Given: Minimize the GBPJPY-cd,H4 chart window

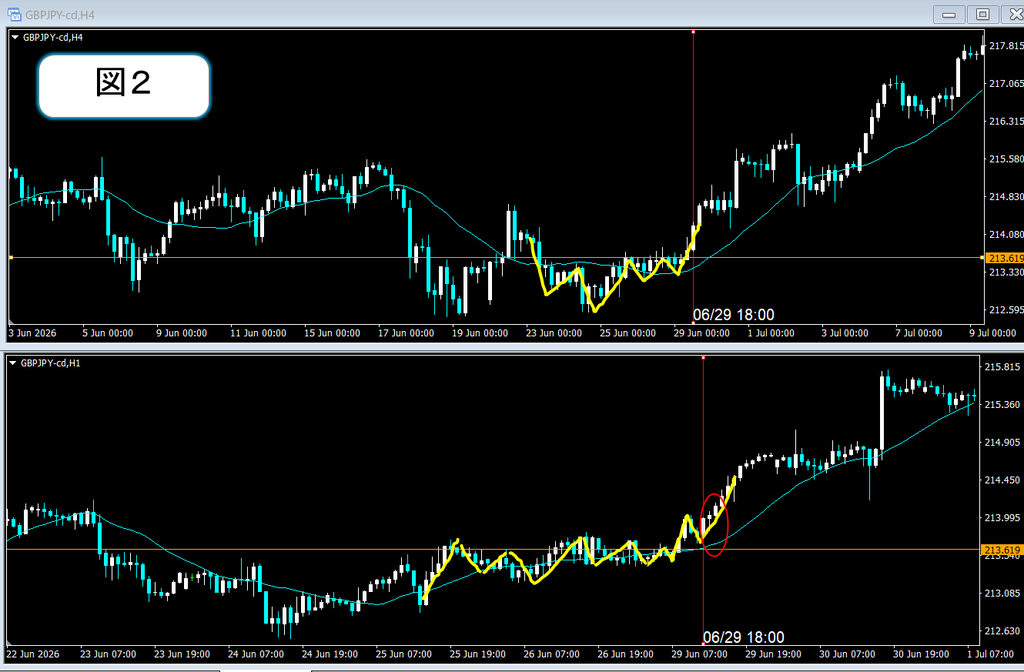Looking at the screenshot, I should 949,14.
